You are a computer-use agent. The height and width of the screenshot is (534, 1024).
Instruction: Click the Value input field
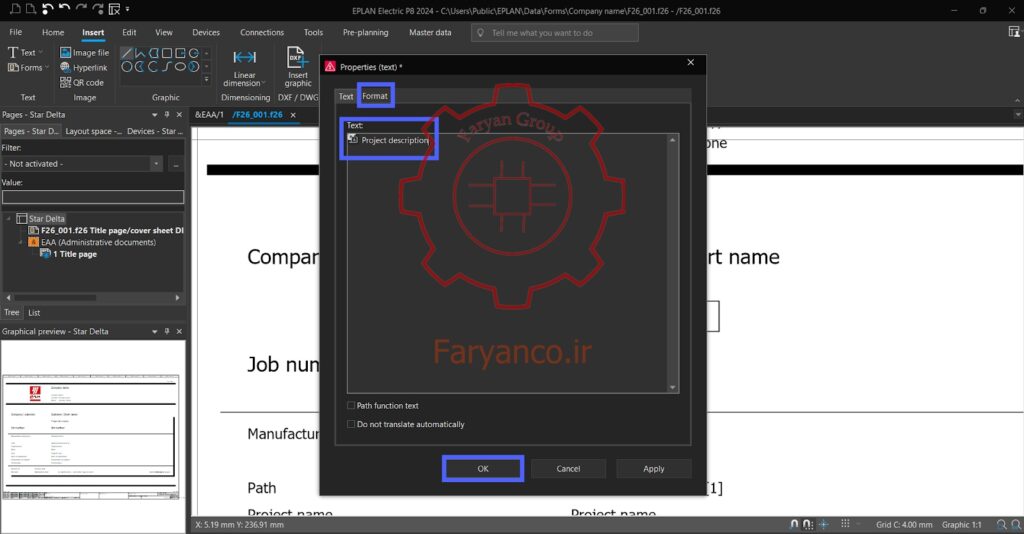tap(93, 197)
